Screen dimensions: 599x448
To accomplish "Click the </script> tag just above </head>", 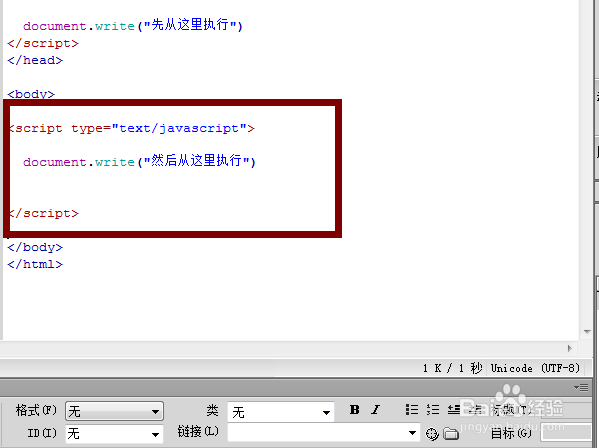I will [43, 43].
